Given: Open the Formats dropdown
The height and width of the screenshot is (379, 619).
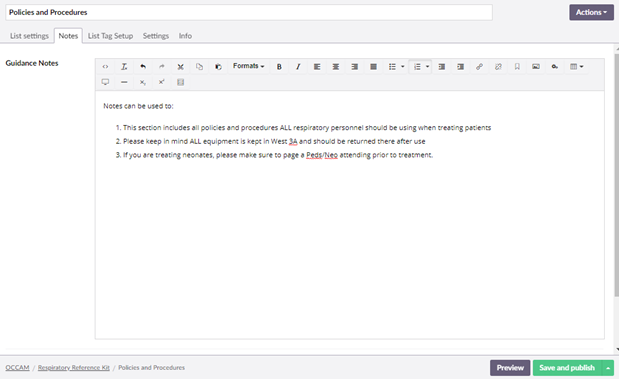Looking at the screenshot, I should 248,66.
